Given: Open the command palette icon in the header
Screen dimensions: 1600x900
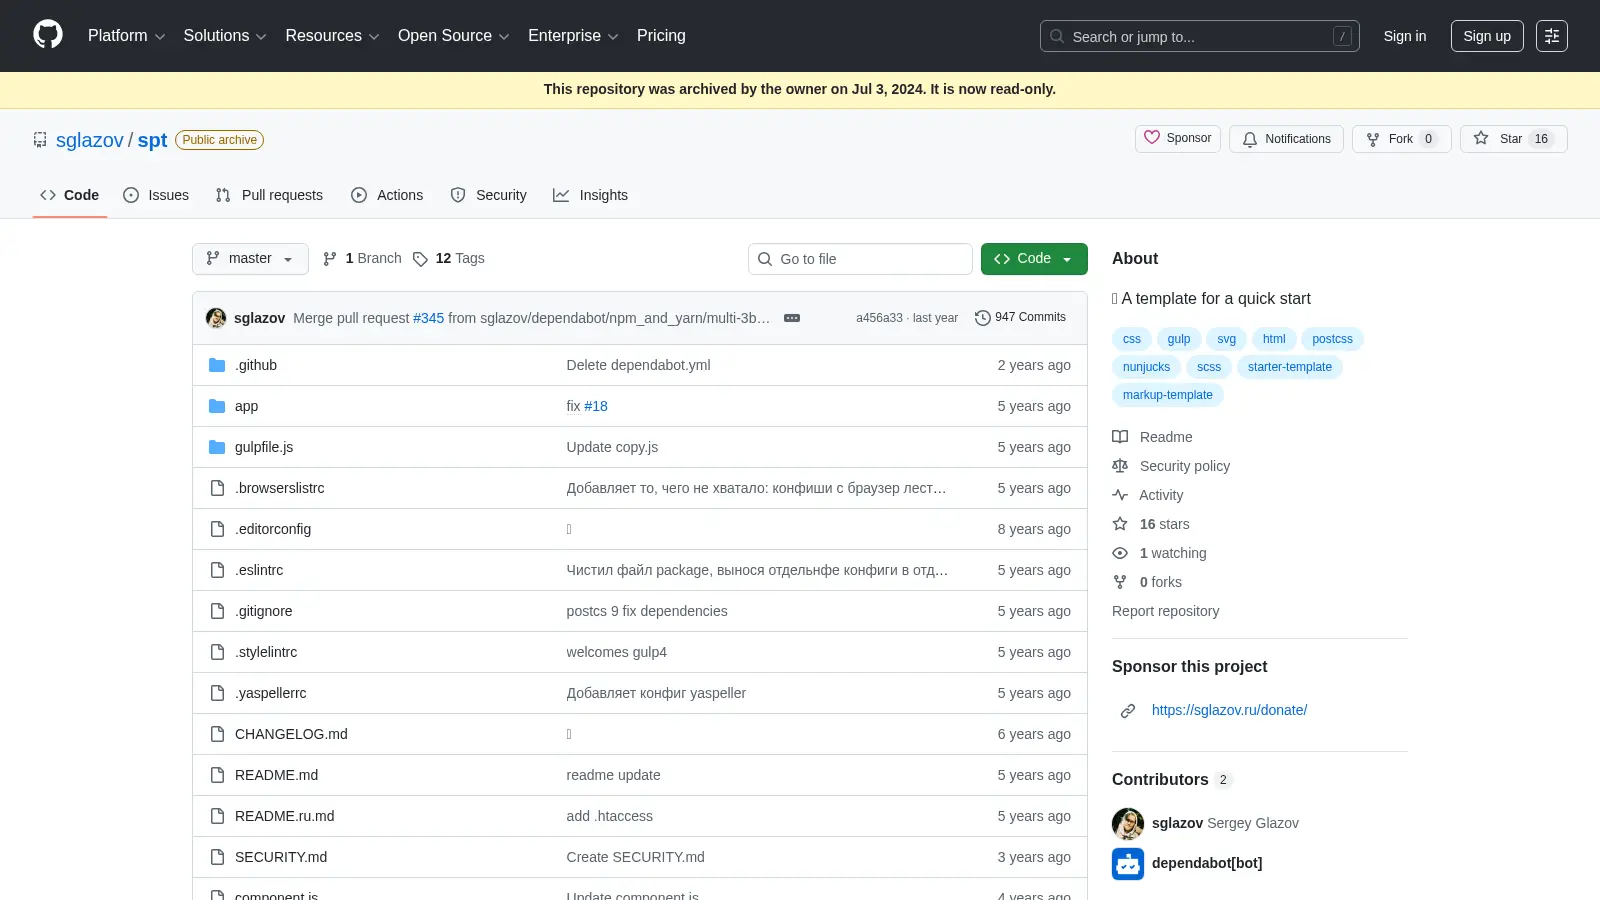Looking at the screenshot, I should pos(1551,36).
